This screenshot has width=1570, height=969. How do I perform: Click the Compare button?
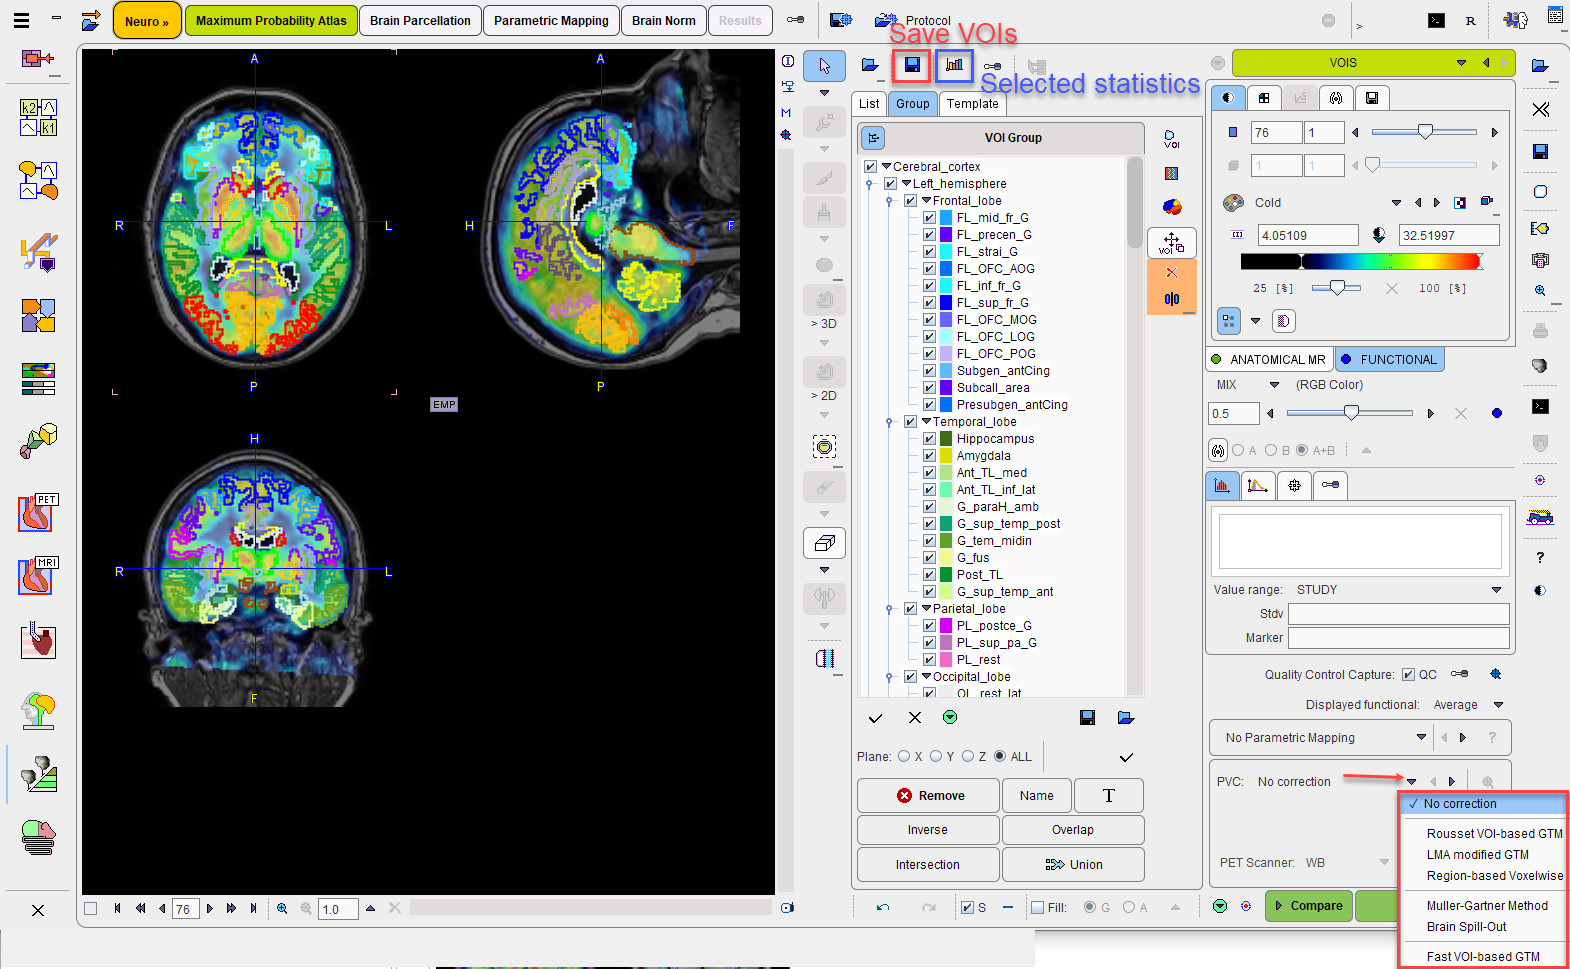click(x=1309, y=906)
